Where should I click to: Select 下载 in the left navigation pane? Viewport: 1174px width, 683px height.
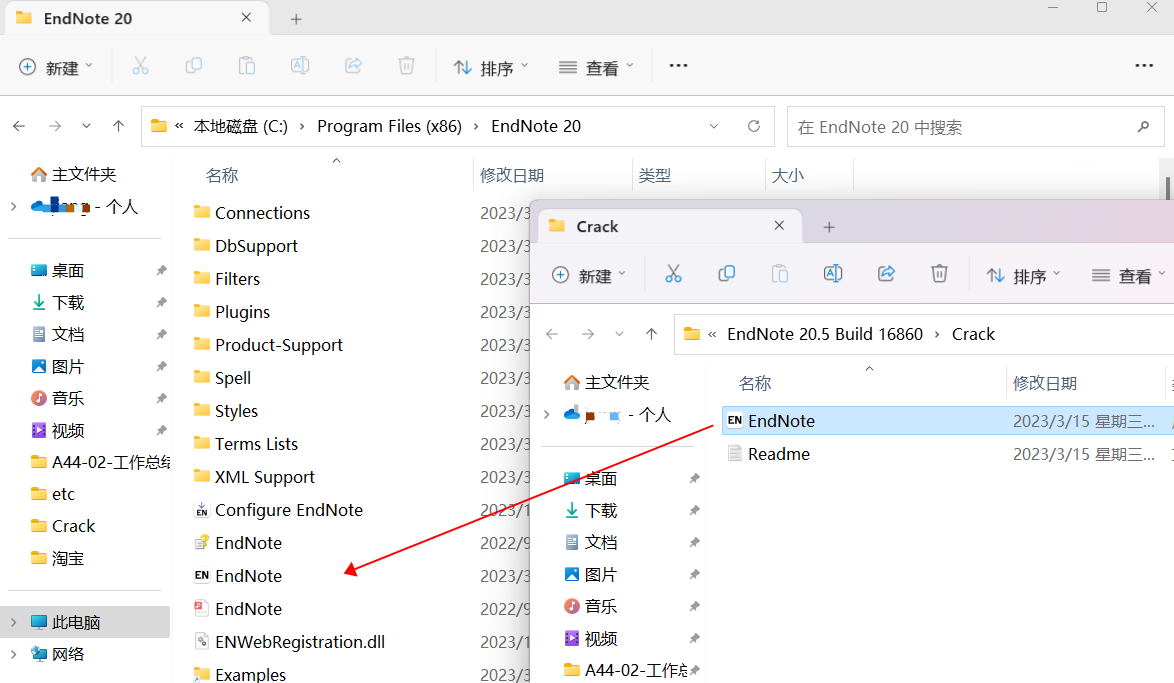(68, 302)
